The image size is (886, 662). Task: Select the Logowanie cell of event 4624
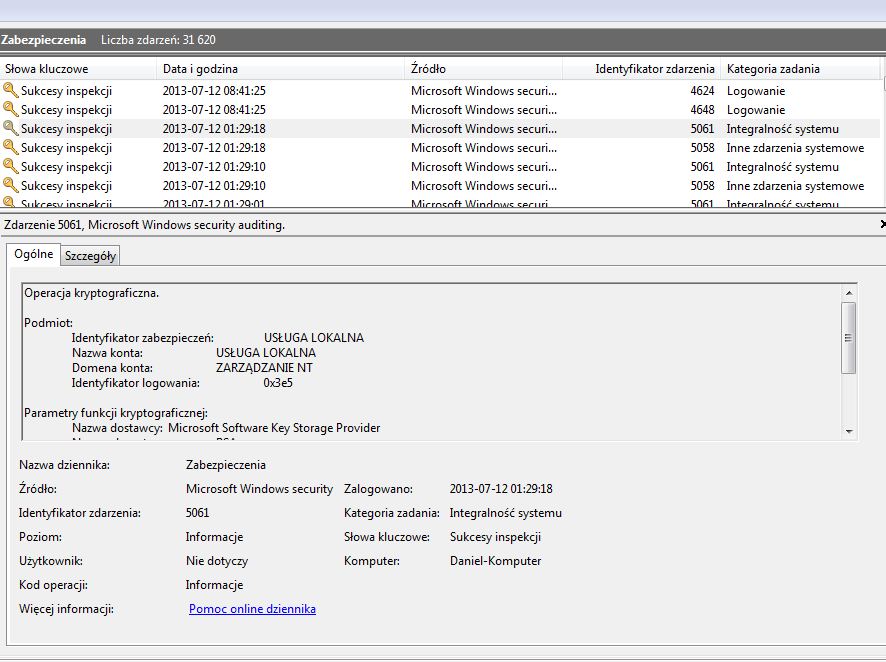point(755,91)
